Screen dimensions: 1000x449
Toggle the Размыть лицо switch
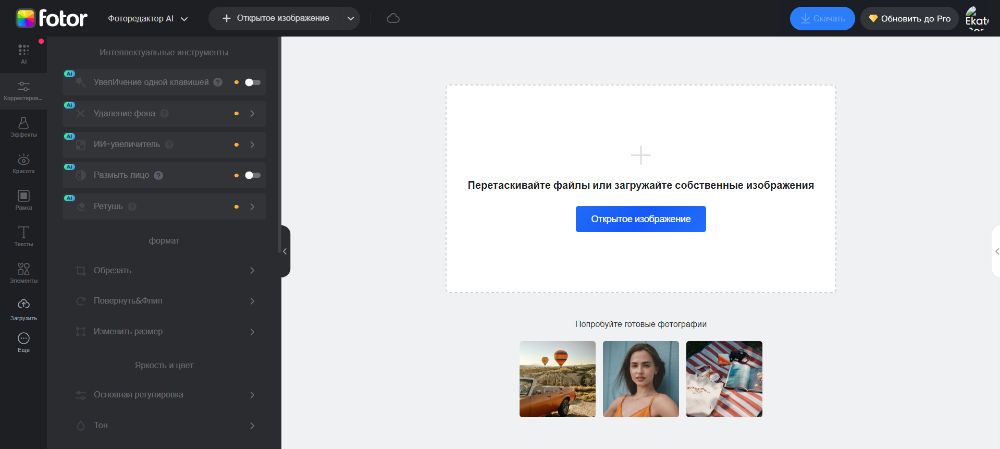pos(253,175)
